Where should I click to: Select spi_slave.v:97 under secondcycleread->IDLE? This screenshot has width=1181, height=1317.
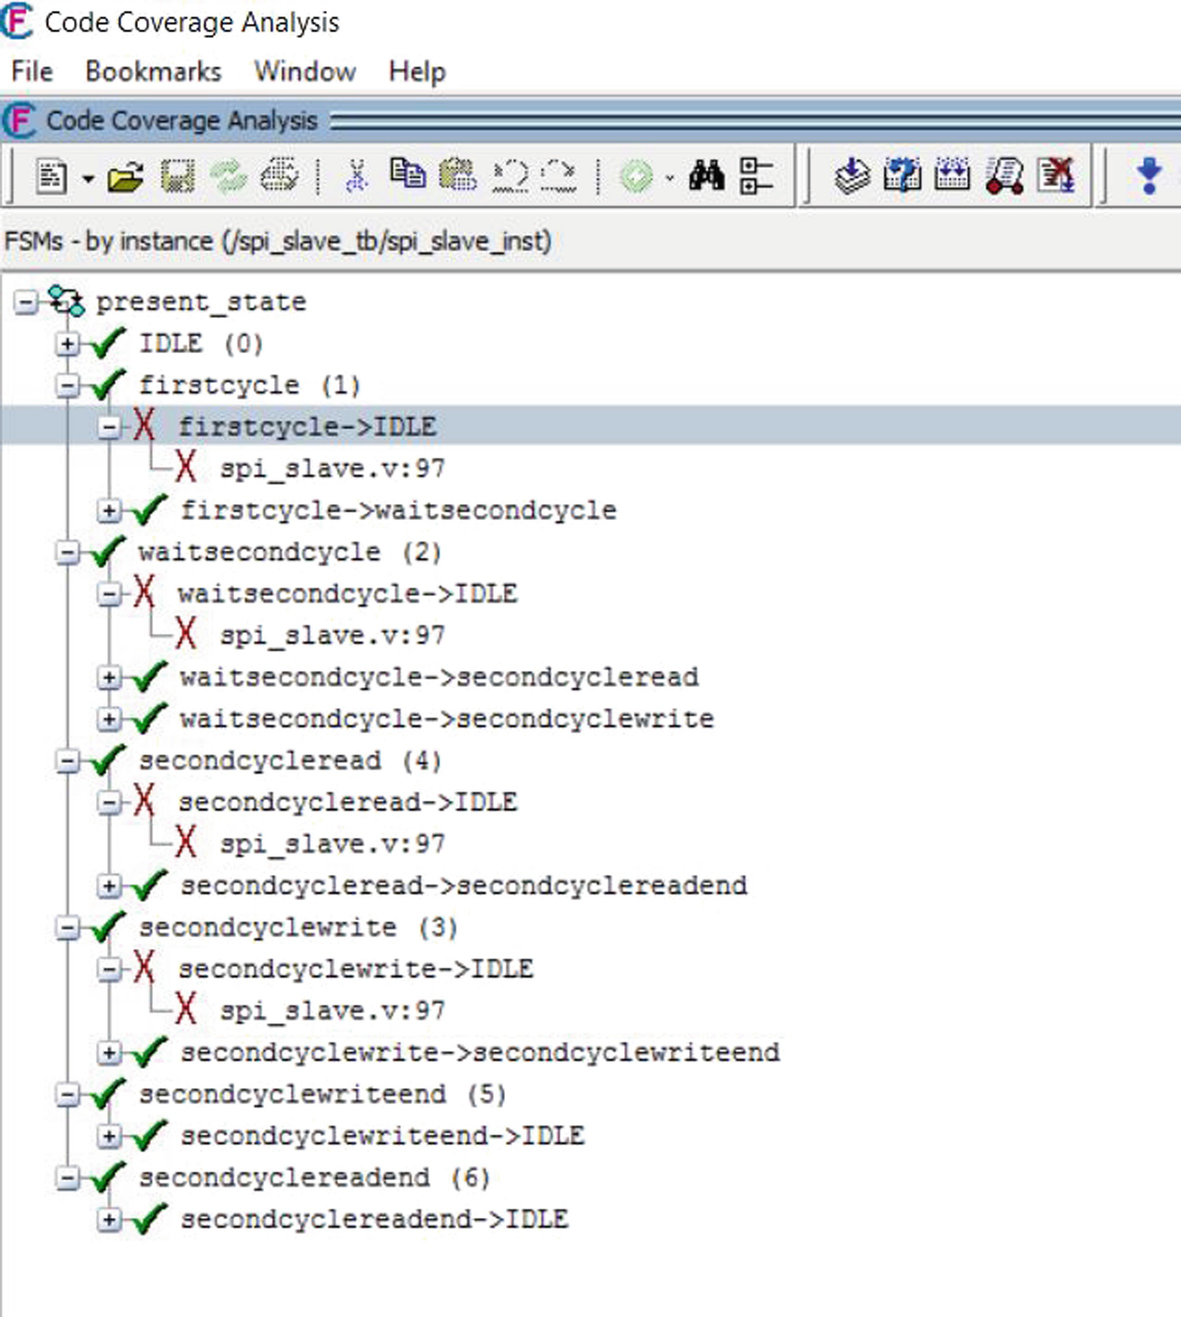[332, 844]
